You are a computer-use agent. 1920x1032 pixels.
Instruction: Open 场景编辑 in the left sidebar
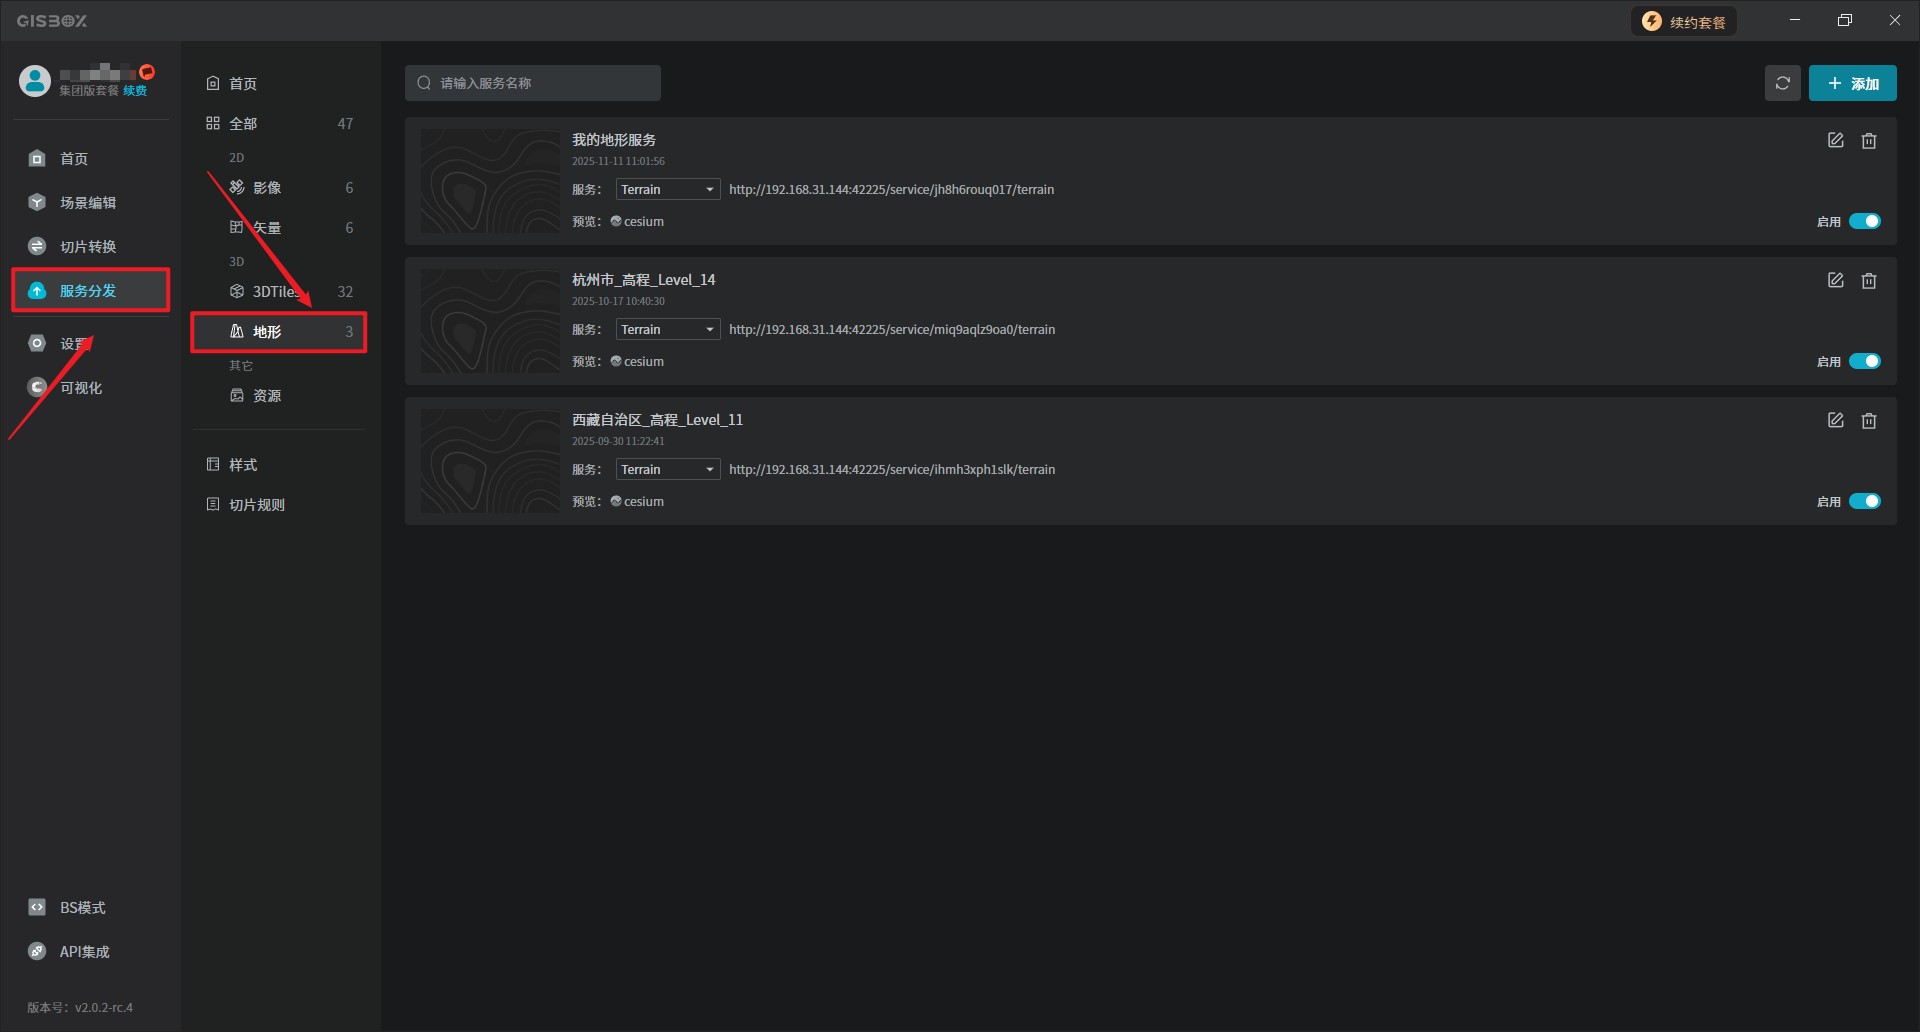point(87,203)
